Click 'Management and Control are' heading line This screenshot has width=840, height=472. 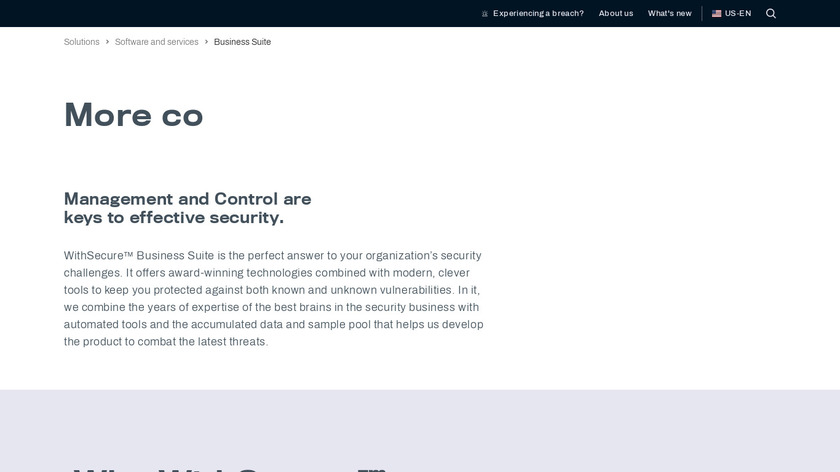pyautogui.click(x=188, y=199)
